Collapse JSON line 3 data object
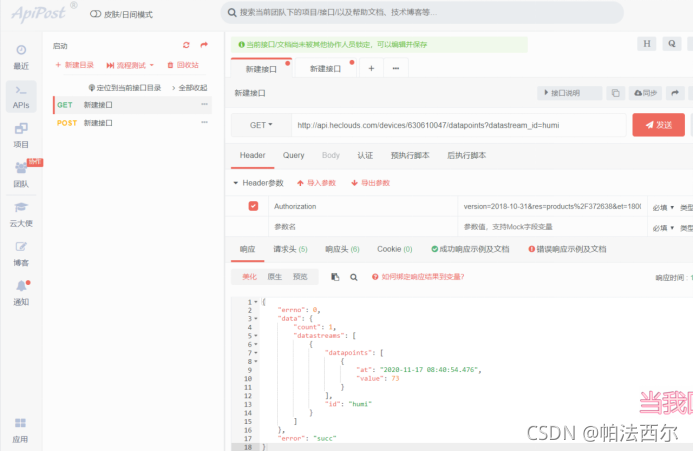 click(256, 319)
